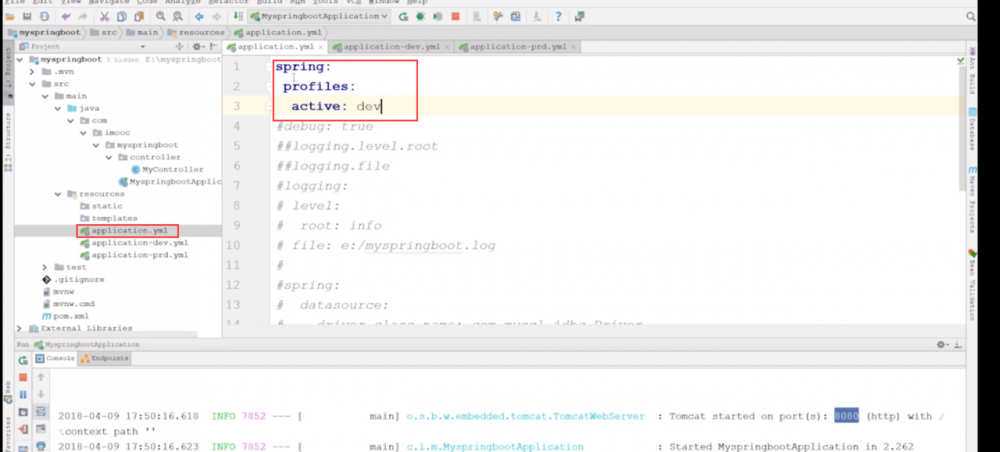
Task: Switch to the Endpoints tab
Action: (105, 358)
